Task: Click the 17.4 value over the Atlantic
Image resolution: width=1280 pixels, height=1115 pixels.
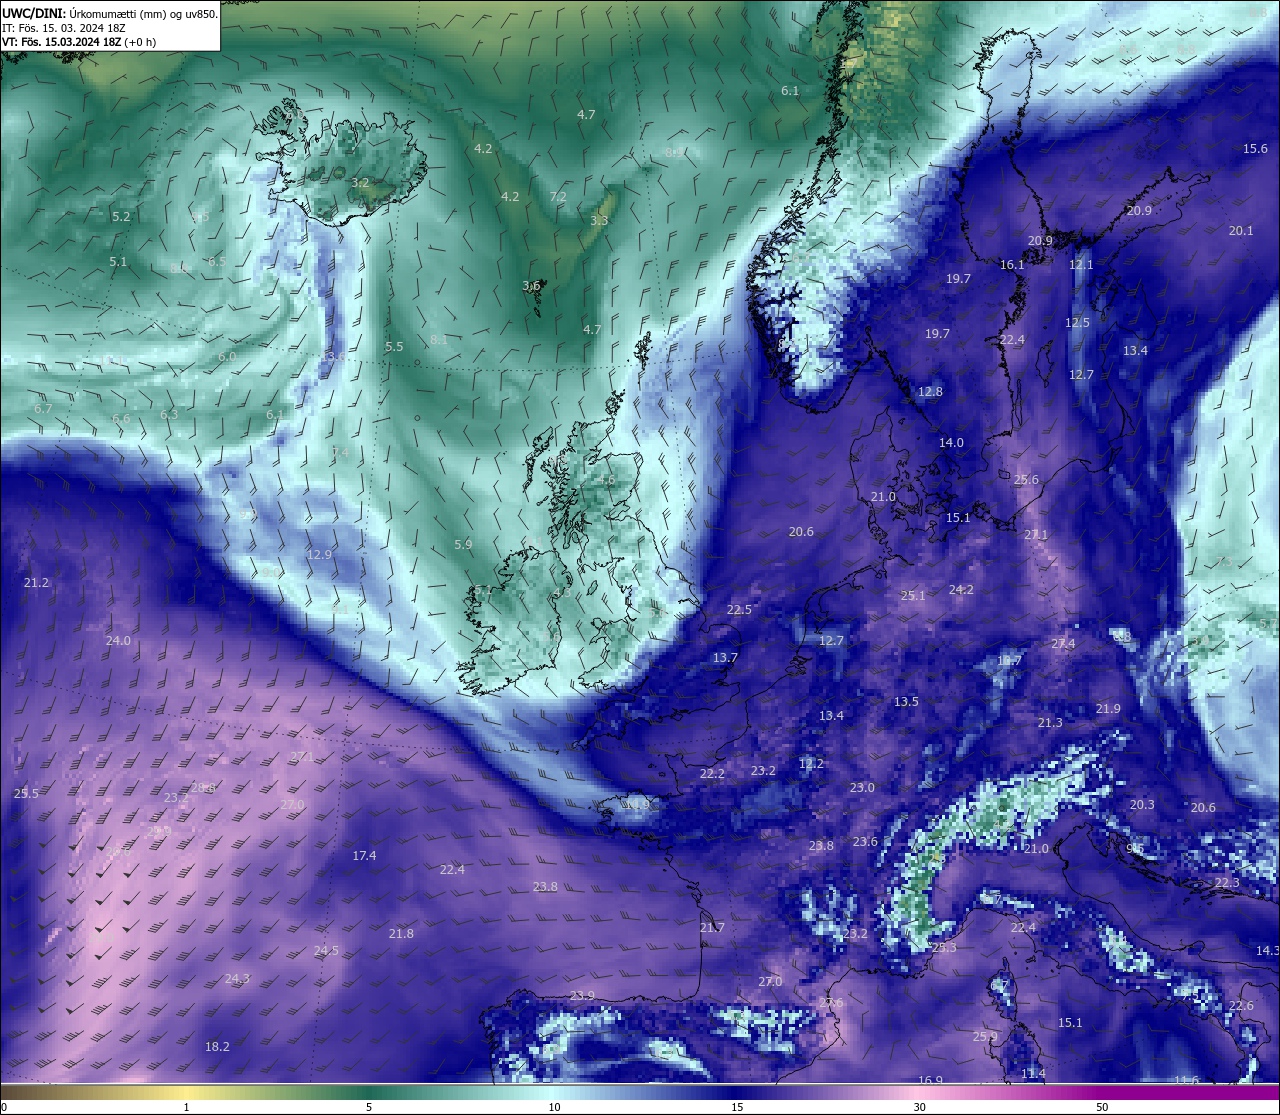Action: tap(364, 856)
